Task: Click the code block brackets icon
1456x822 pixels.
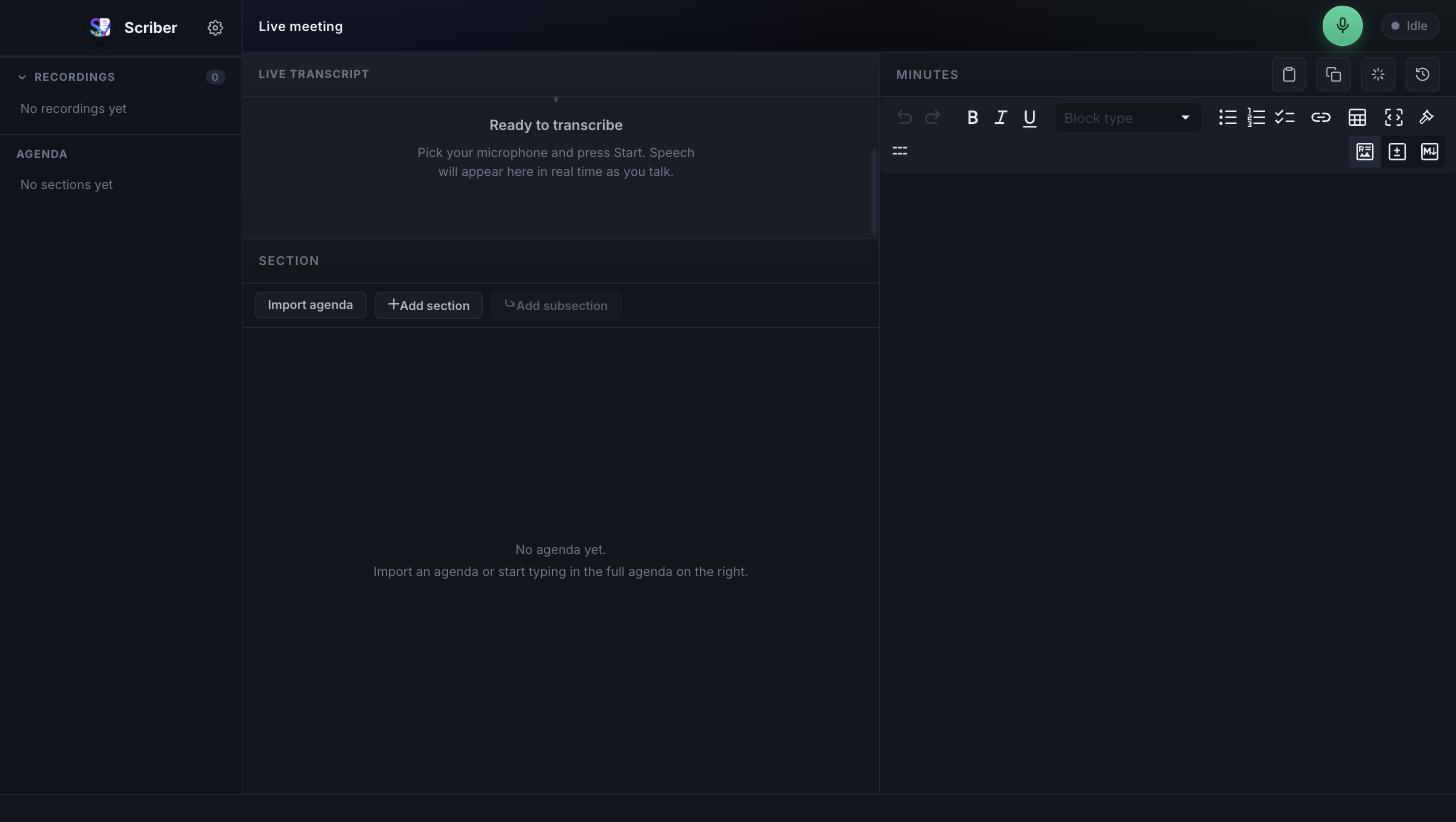Action: [x=1393, y=118]
